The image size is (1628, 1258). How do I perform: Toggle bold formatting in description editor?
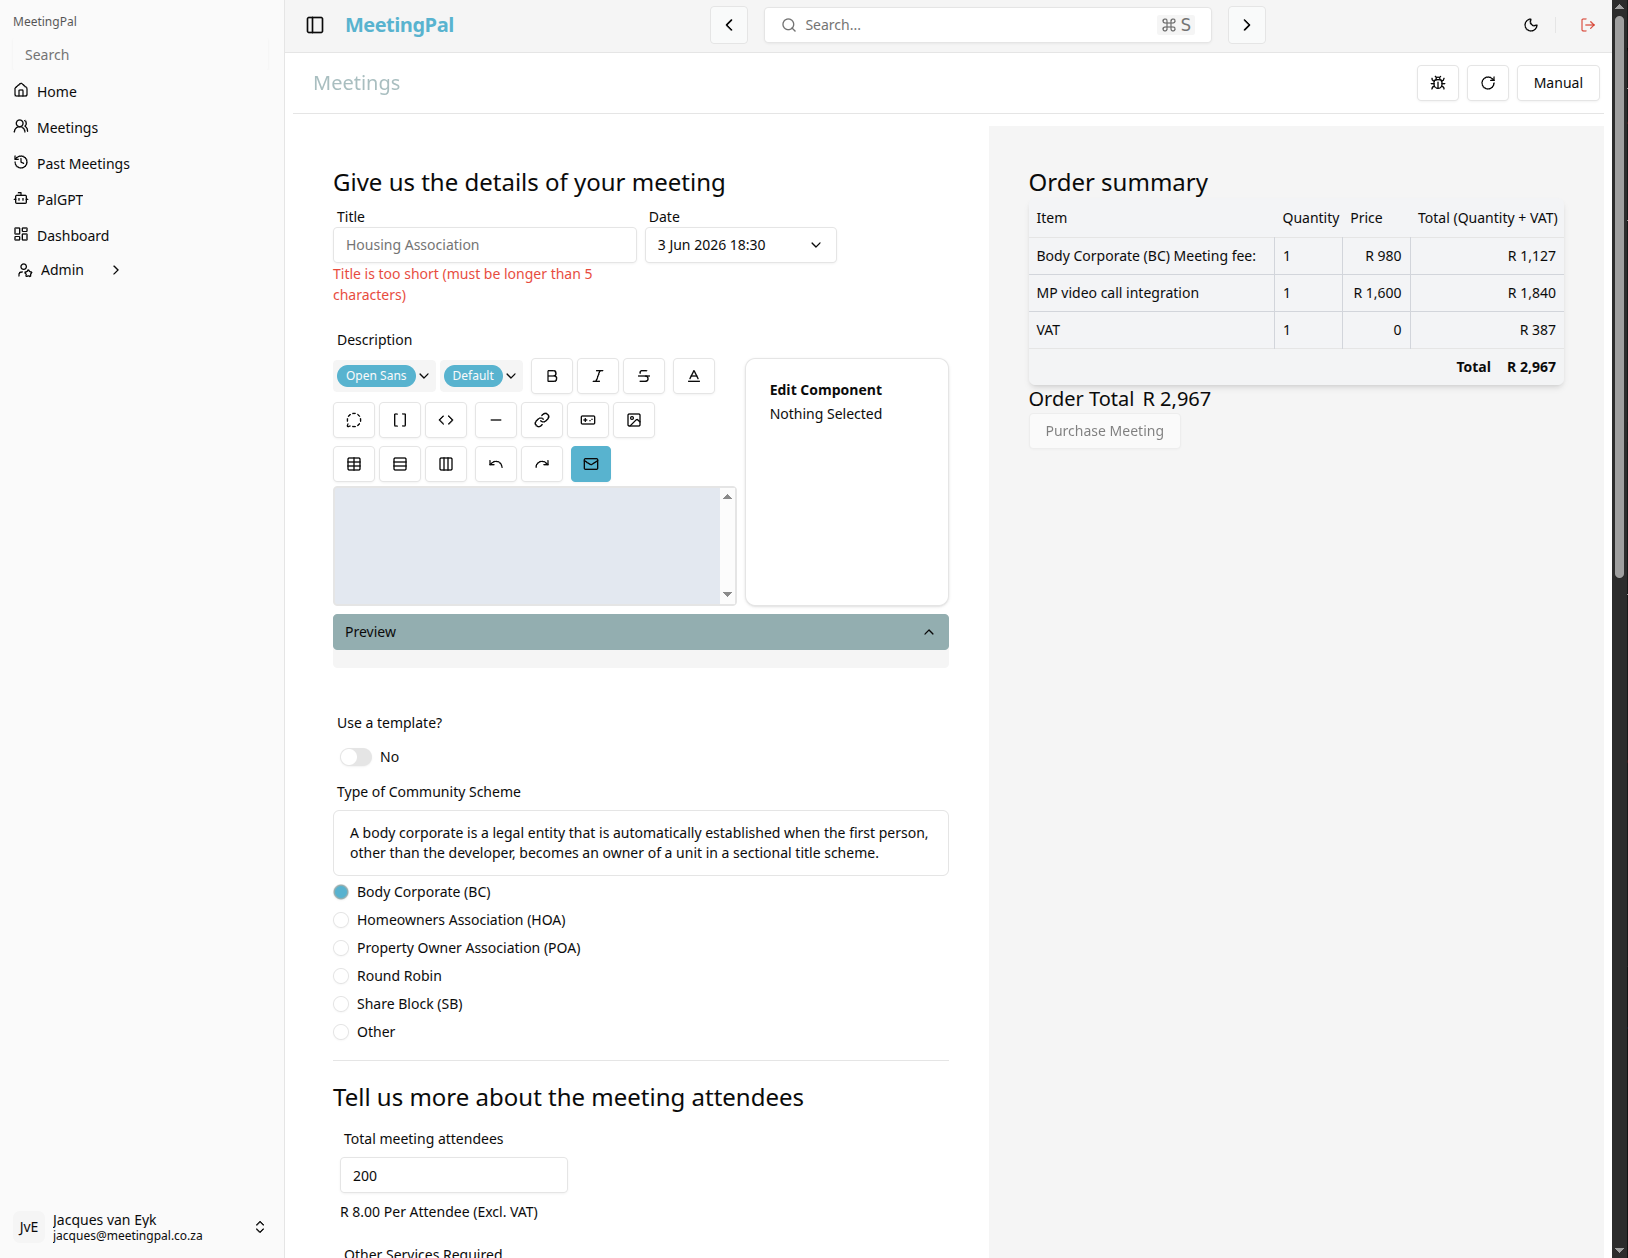tap(552, 376)
